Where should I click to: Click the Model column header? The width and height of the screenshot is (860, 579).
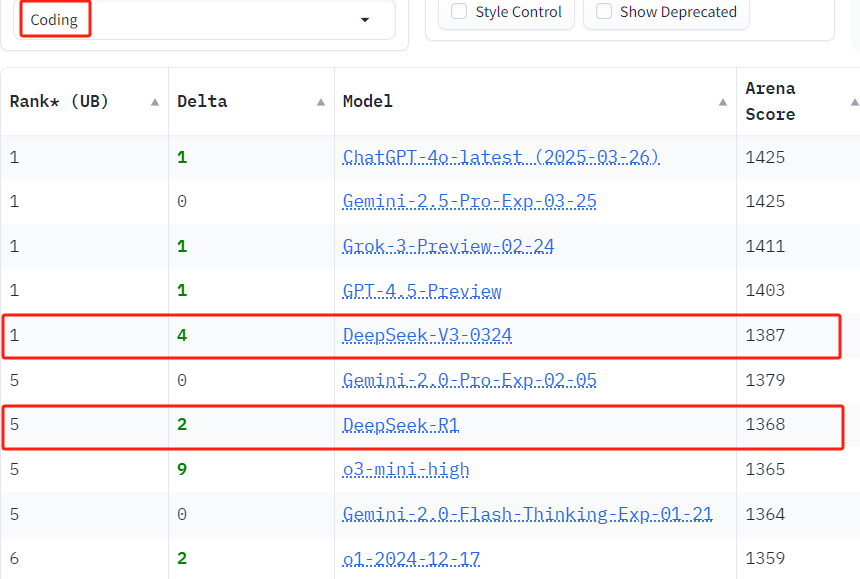[535, 101]
